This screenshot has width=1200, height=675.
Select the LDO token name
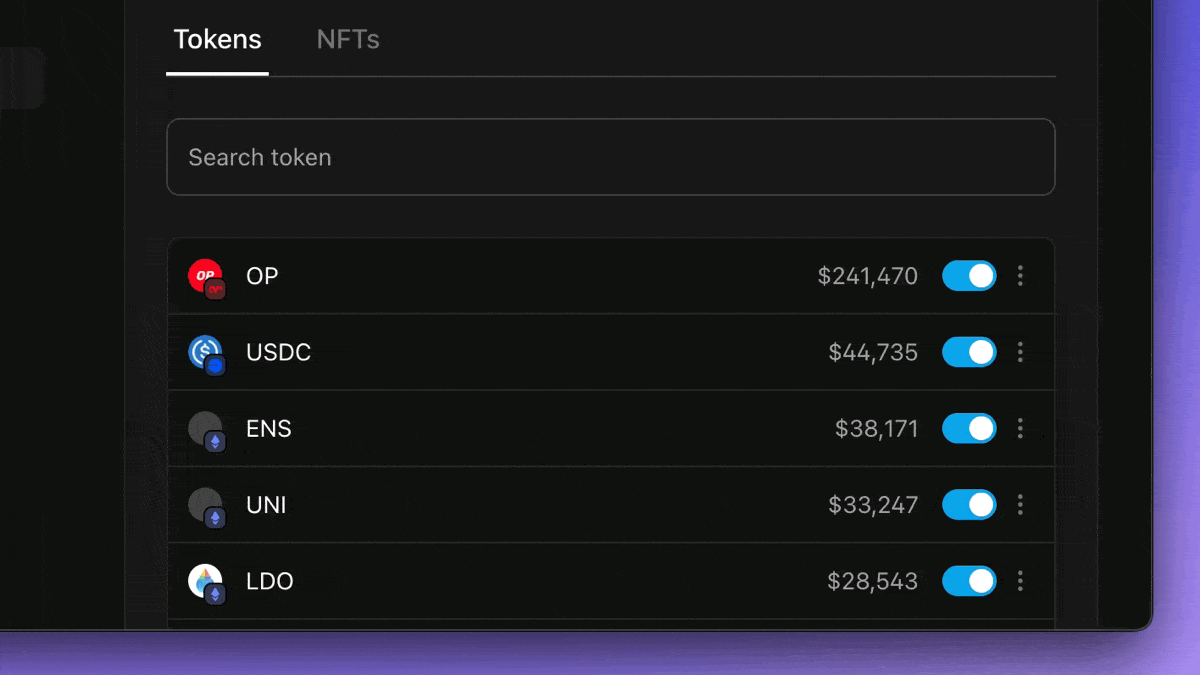pyautogui.click(x=270, y=581)
